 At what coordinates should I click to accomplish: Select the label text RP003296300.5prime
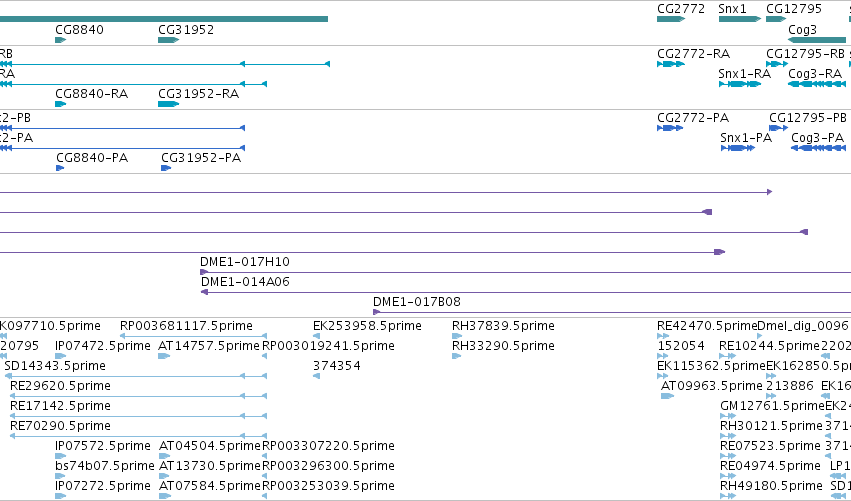tap(328, 466)
